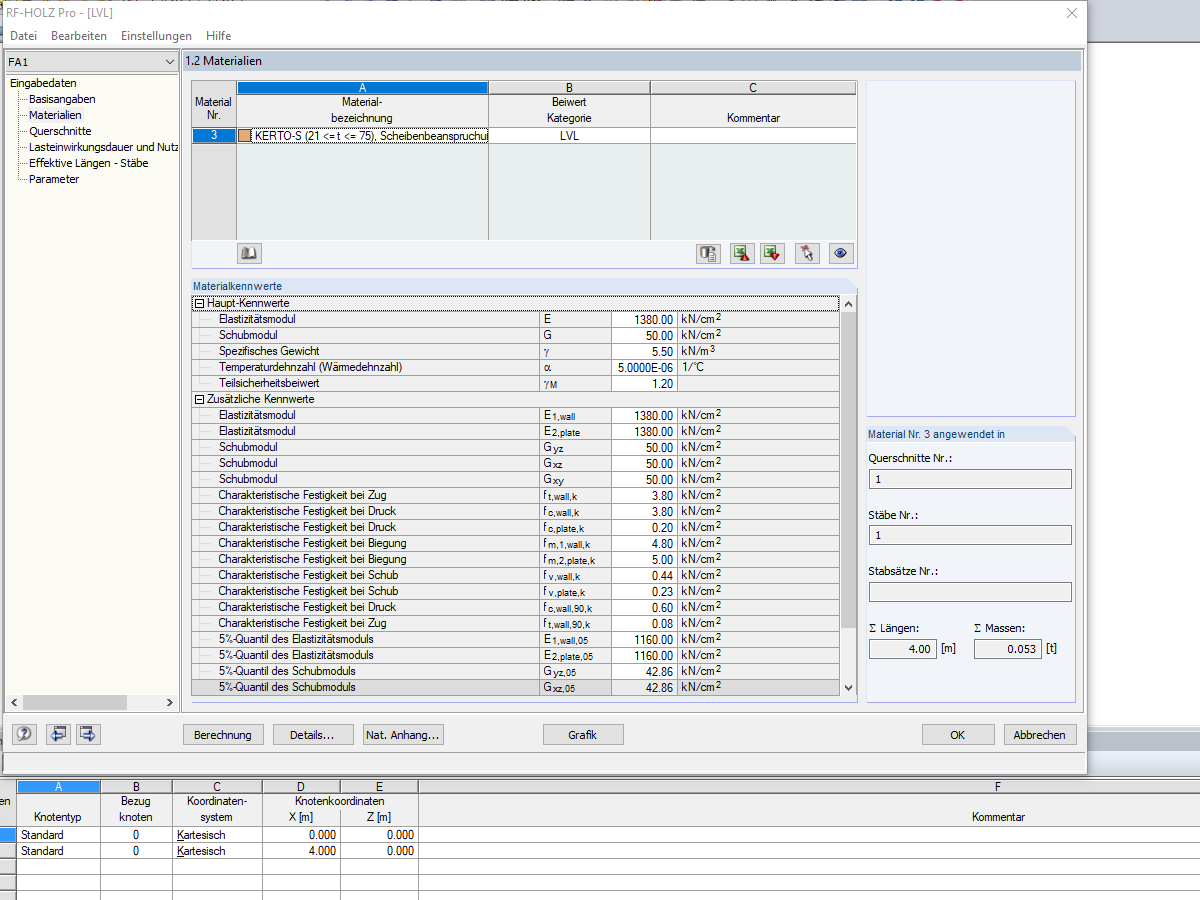Click Excel import icon with red down arrow
Image resolution: width=1200 pixels, height=900 pixels.
point(772,253)
